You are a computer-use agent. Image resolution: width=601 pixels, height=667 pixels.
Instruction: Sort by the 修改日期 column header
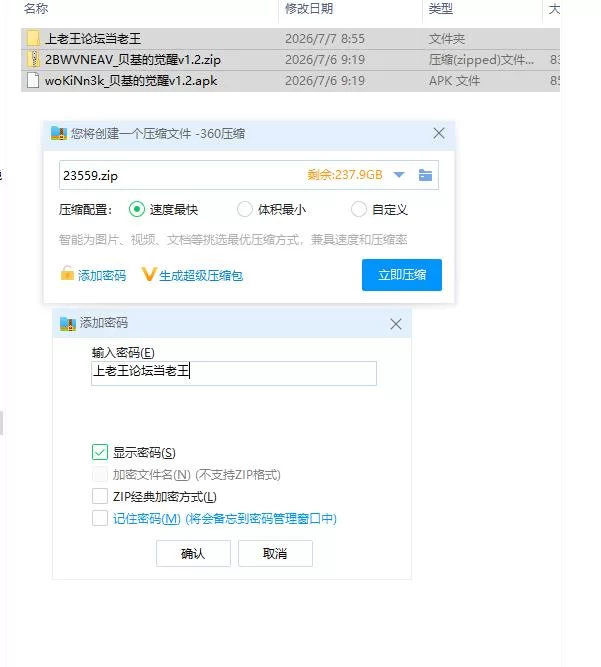[309, 9]
